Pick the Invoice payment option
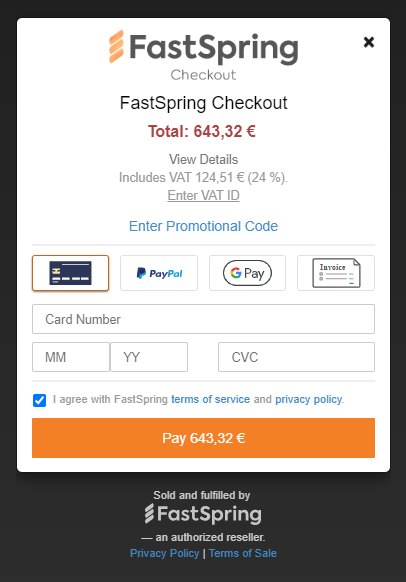The image size is (406, 582). point(336,273)
